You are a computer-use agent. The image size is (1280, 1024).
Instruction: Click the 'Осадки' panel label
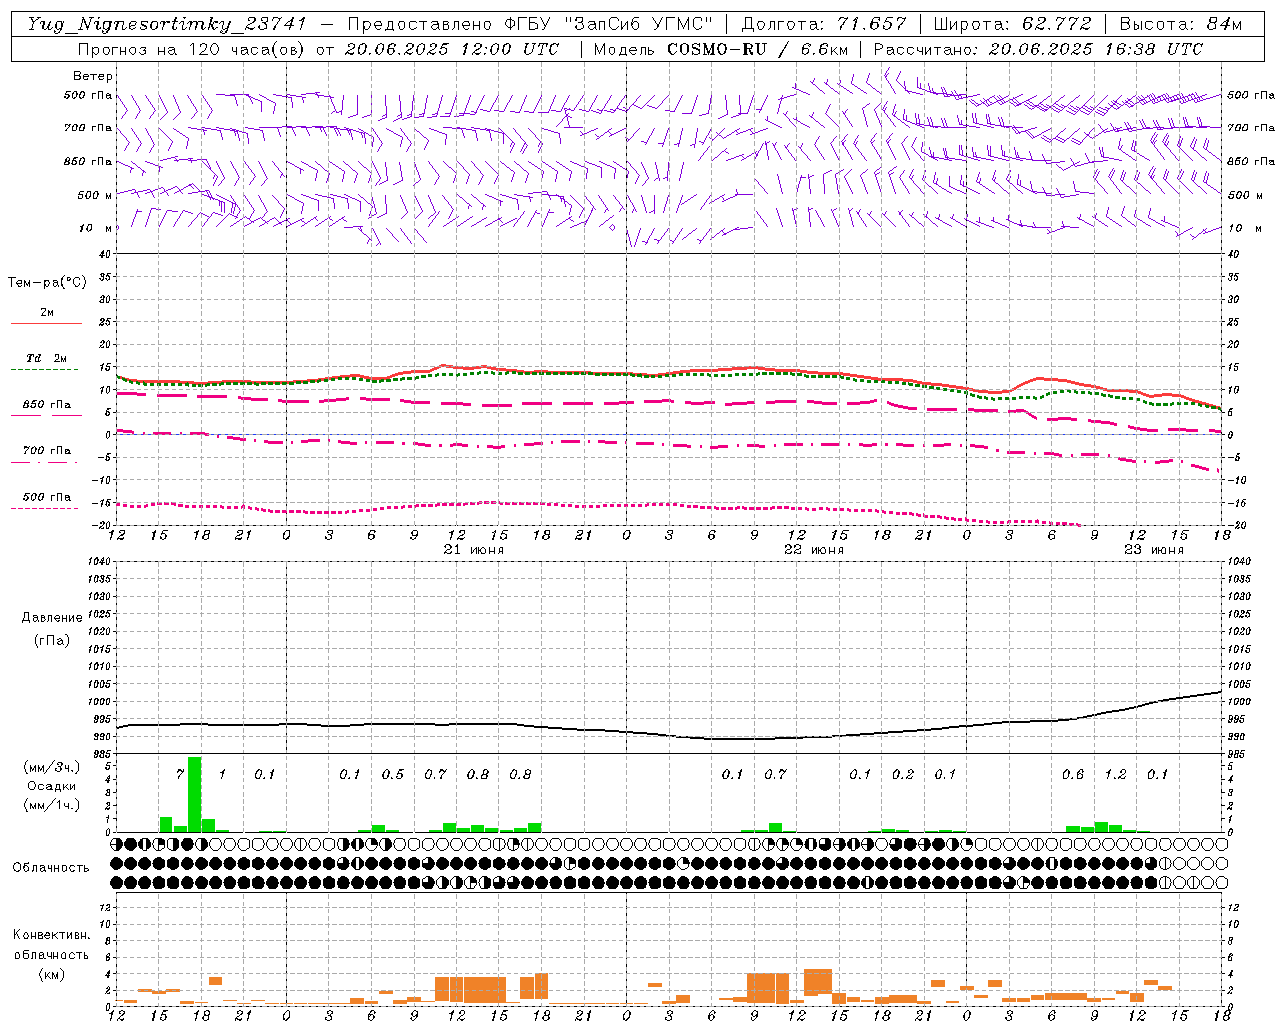tap(52, 786)
